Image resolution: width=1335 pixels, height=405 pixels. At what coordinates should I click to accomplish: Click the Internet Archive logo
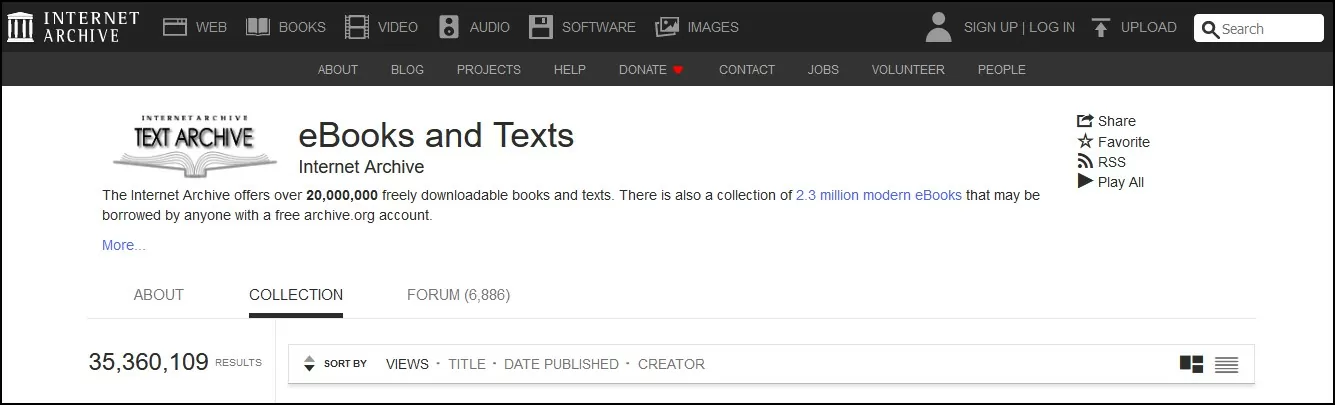click(x=72, y=27)
